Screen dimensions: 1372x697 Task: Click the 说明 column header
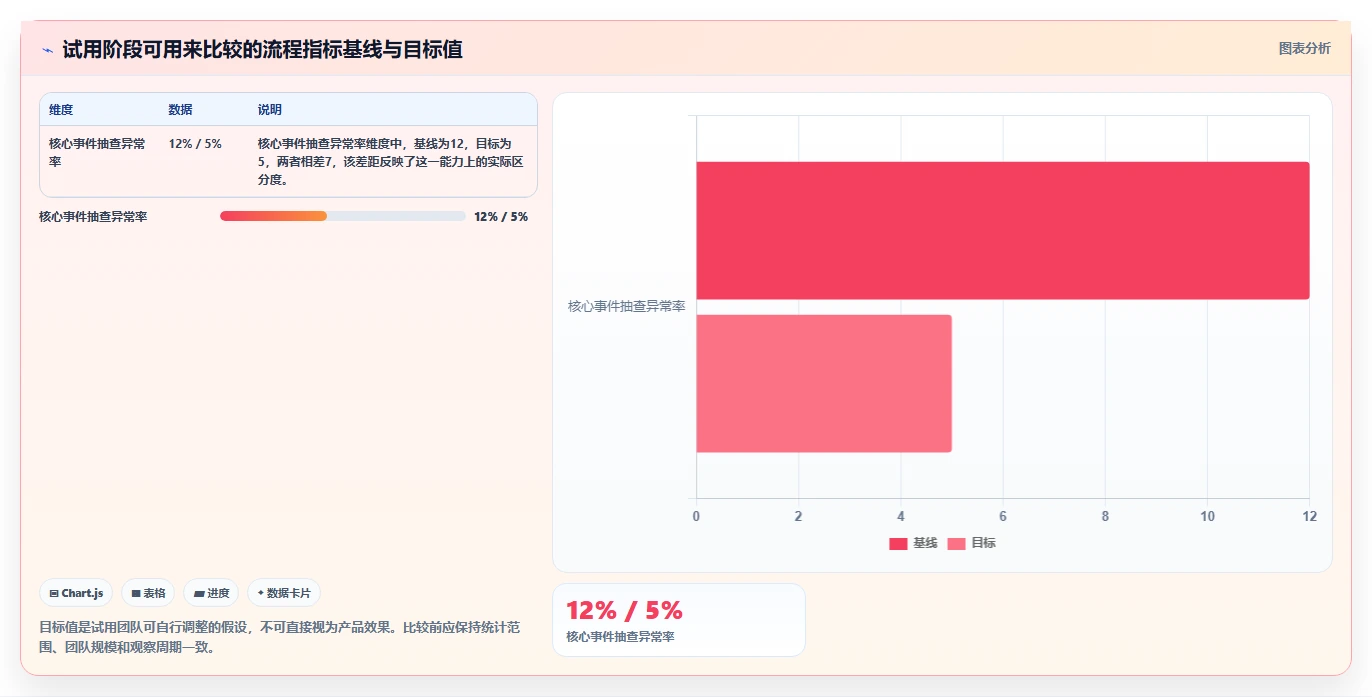270,110
